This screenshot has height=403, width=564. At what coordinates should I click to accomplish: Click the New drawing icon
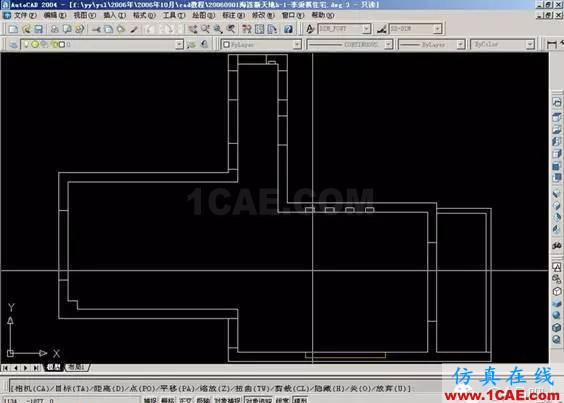click(x=13, y=29)
